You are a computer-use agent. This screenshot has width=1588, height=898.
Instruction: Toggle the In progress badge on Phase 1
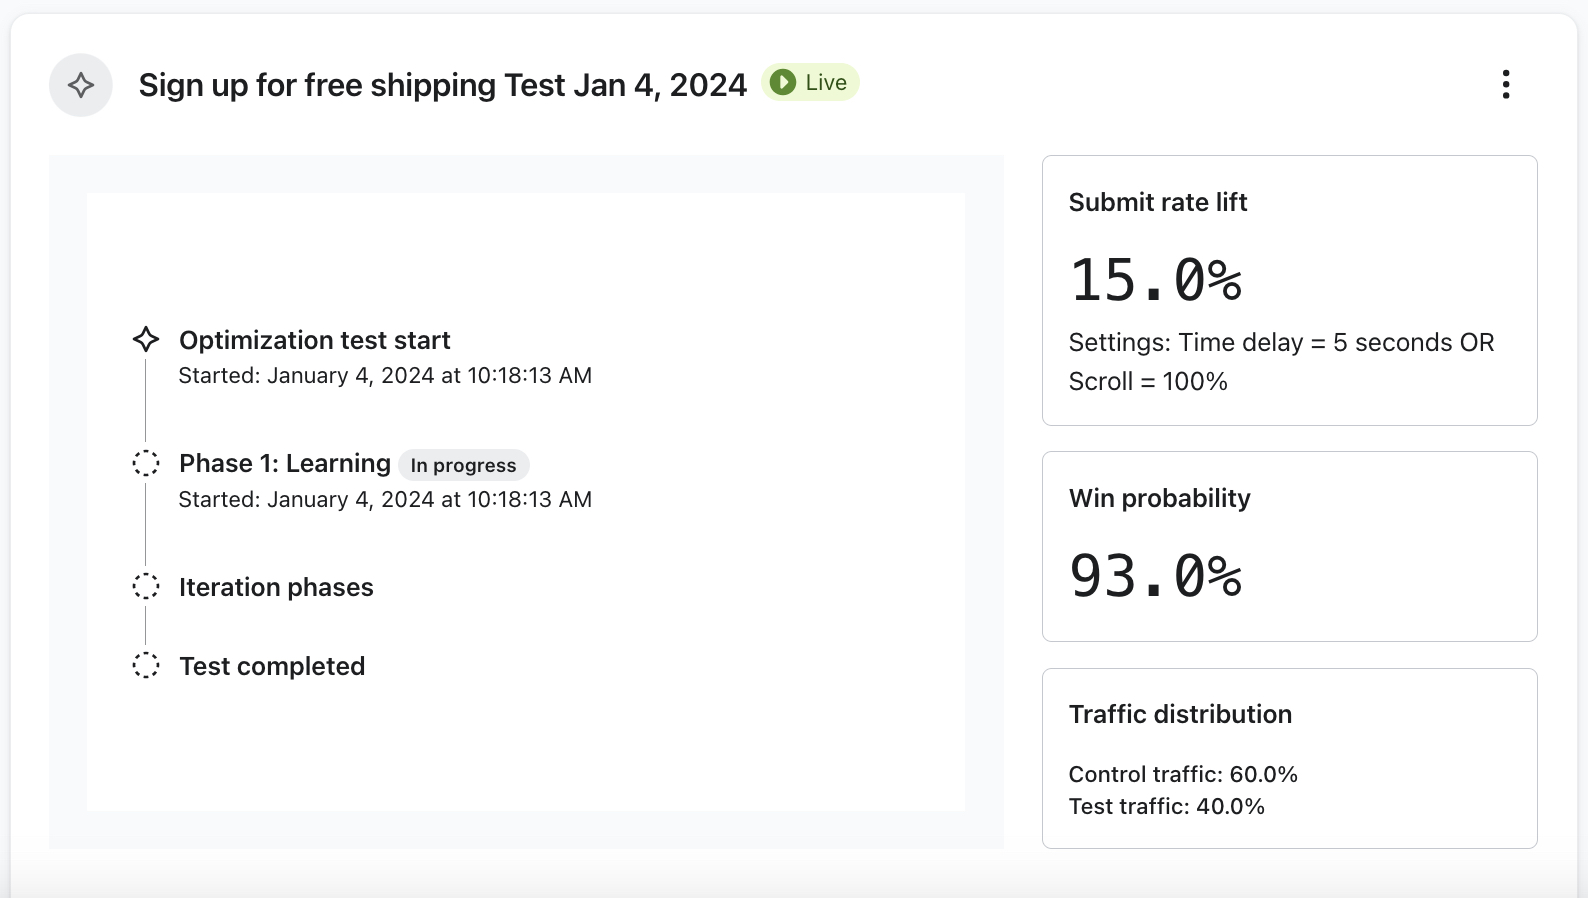coord(463,465)
